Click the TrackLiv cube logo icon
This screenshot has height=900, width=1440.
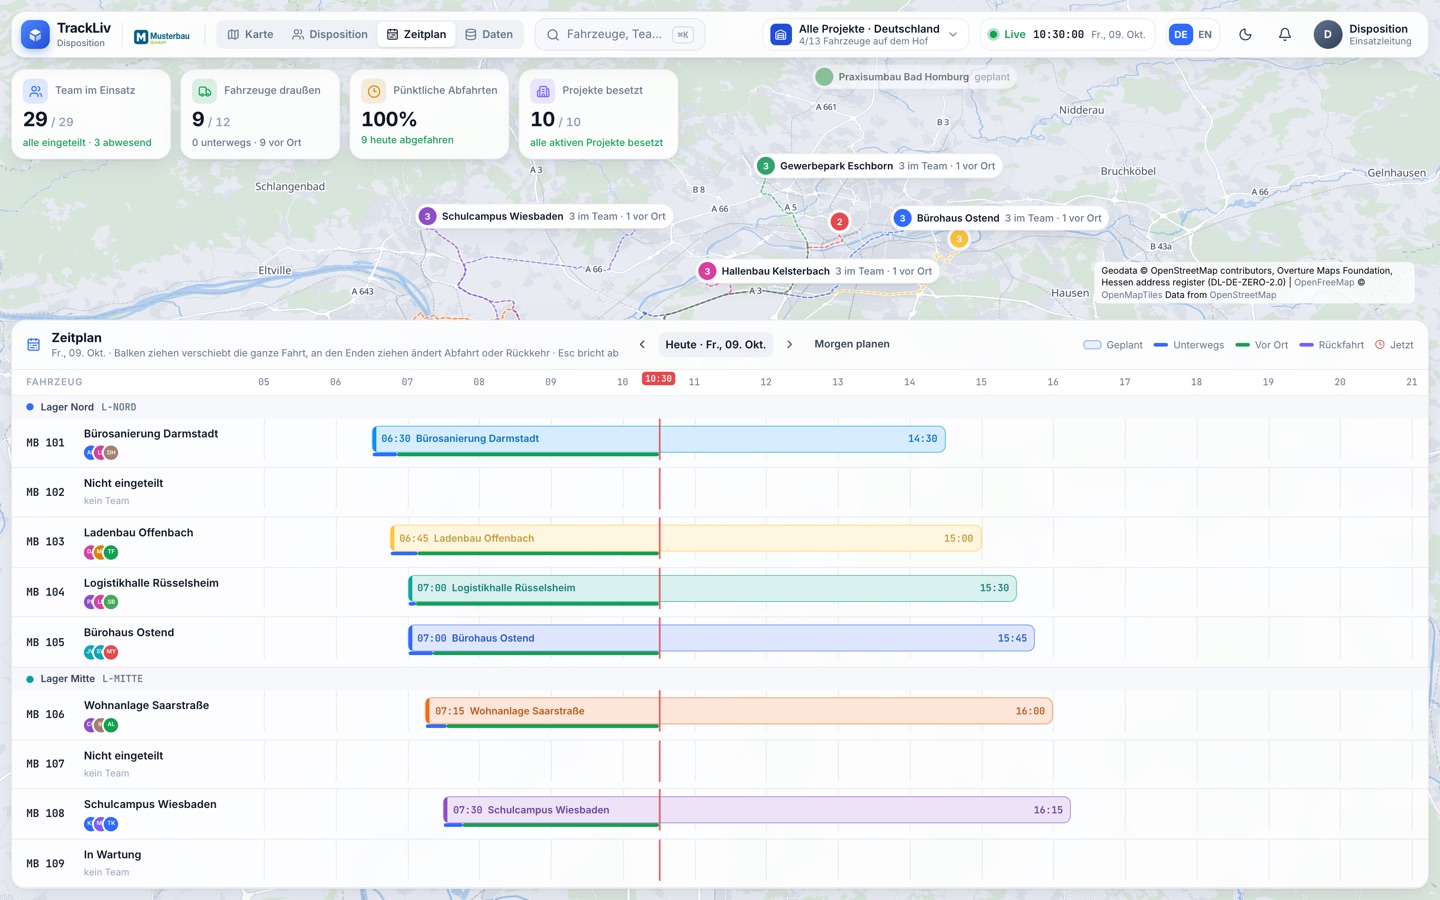click(x=35, y=35)
